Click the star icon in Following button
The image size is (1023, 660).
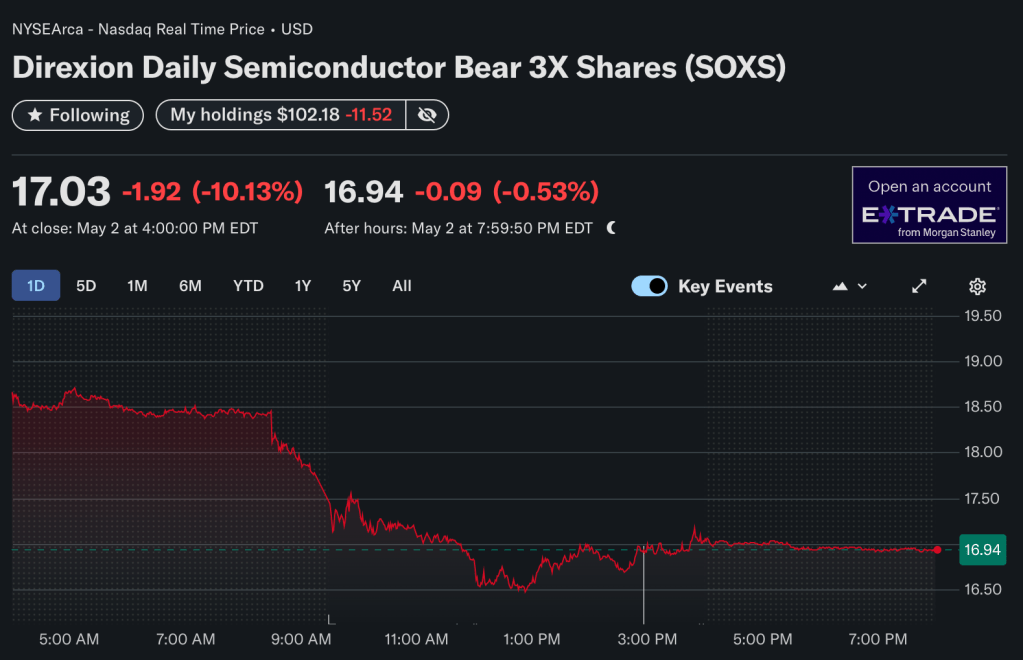pos(35,115)
